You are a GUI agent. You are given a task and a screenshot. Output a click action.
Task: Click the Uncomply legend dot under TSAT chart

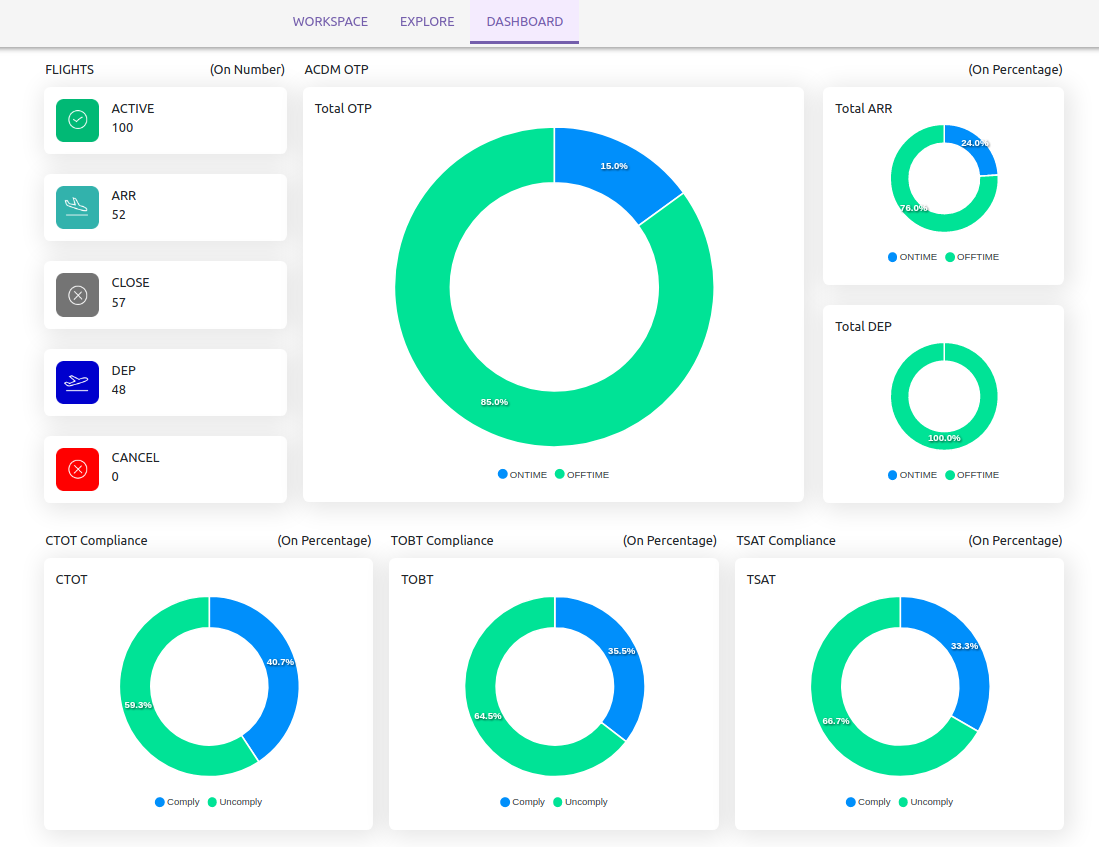click(902, 801)
